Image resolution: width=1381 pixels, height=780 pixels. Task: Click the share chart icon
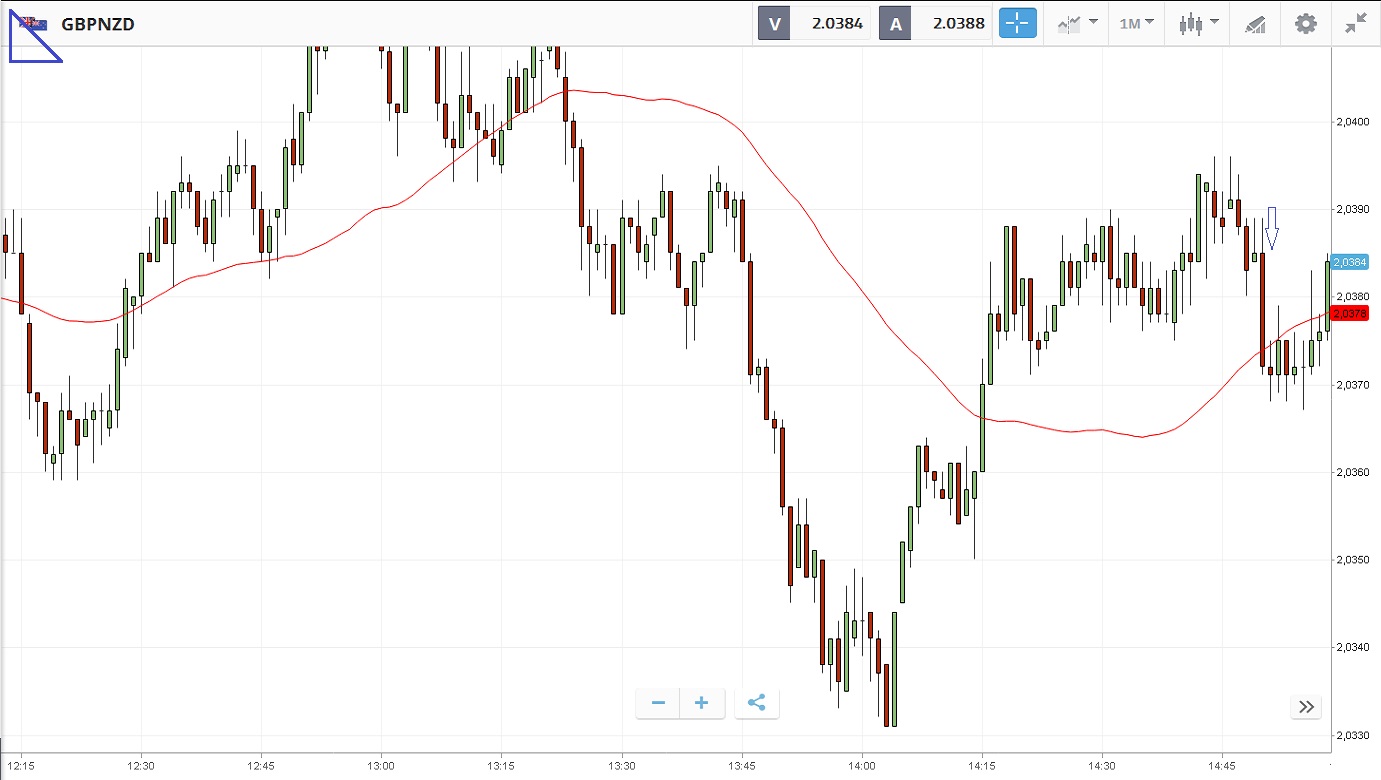756,703
